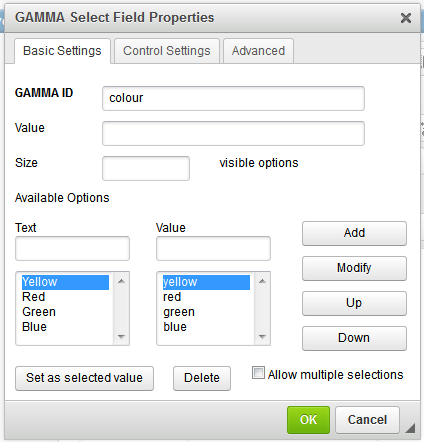Select Green in the Text list

coord(39,312)
